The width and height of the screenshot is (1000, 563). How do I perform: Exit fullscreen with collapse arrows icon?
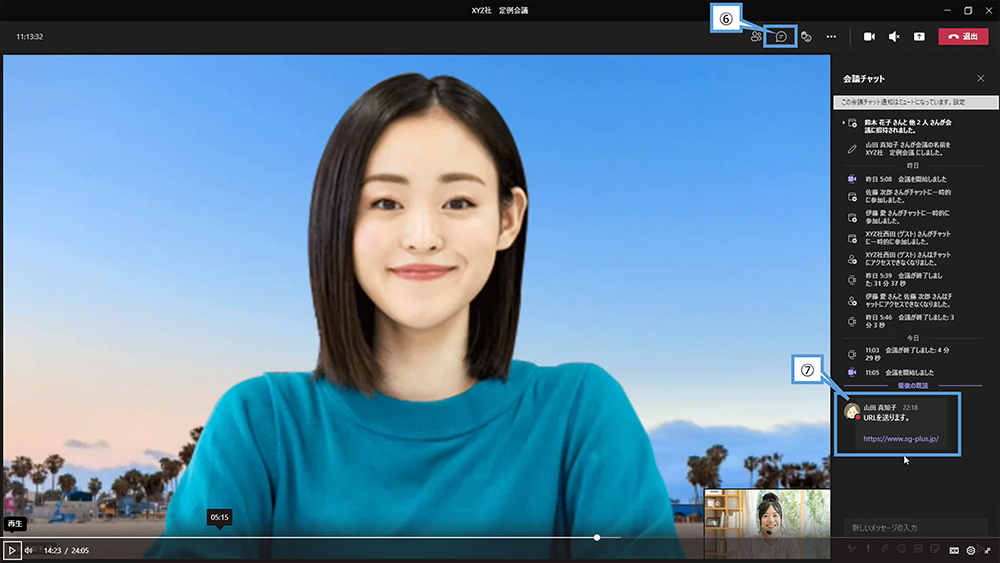(x=987, y=550)
